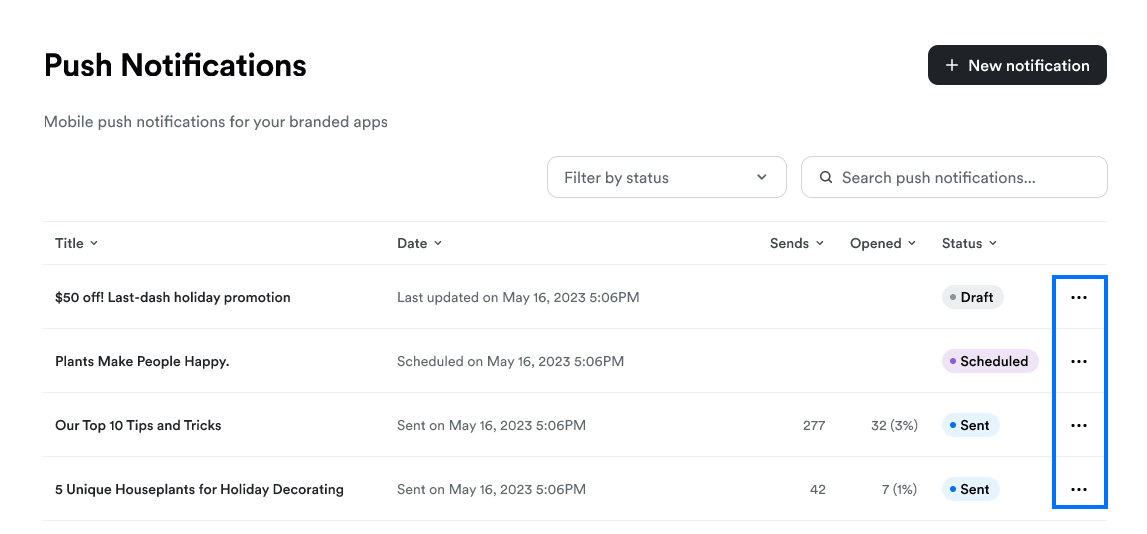Open more options for the Draft notification
Viewport: 1147px width, 534px height.
pos(1078,297)
